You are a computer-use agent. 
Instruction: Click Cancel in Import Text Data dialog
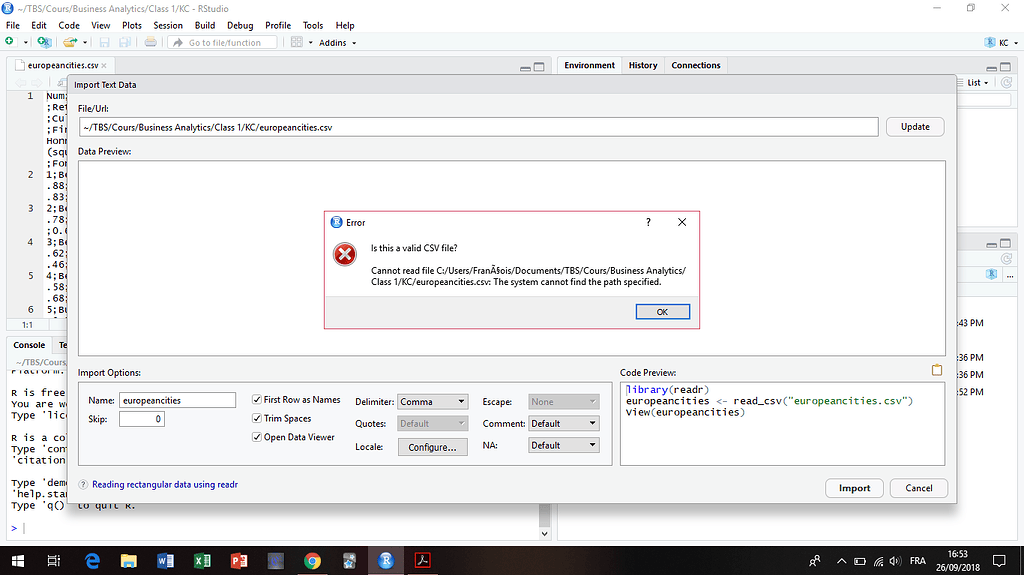(x=918, y=488)
